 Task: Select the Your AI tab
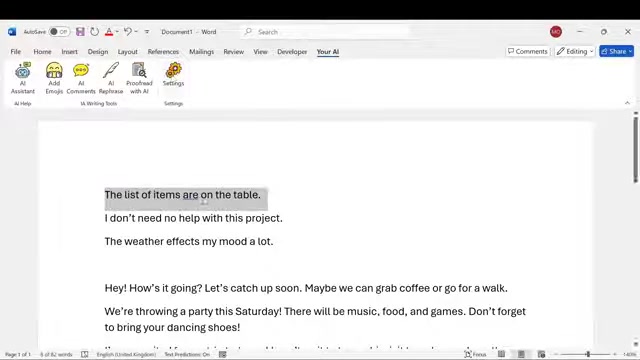tap(328, 52)
